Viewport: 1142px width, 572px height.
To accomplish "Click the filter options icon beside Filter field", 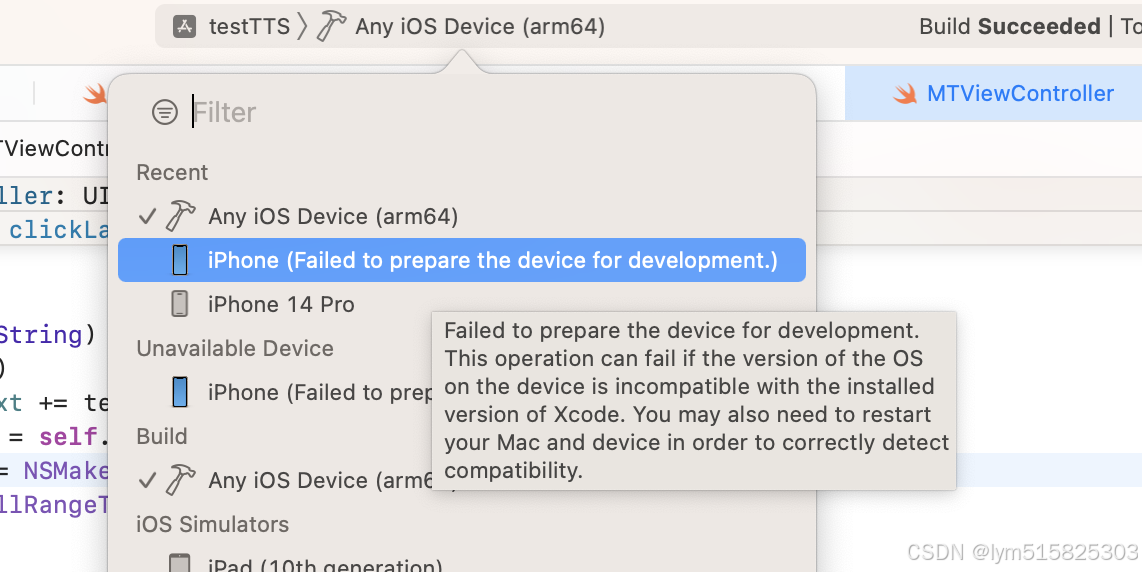I will 165,112.
